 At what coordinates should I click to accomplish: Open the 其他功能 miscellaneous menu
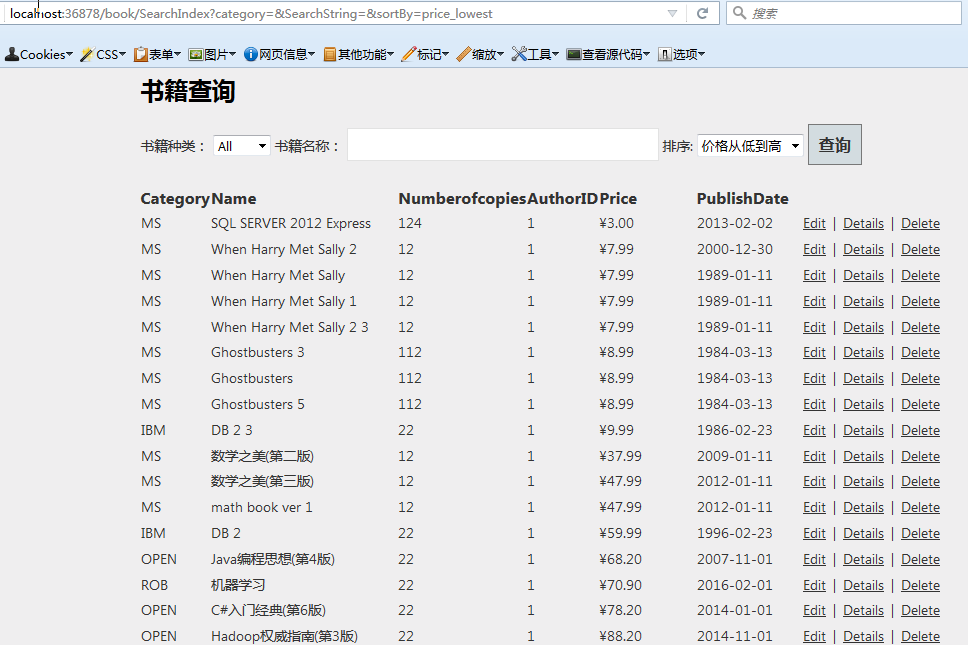358,54
